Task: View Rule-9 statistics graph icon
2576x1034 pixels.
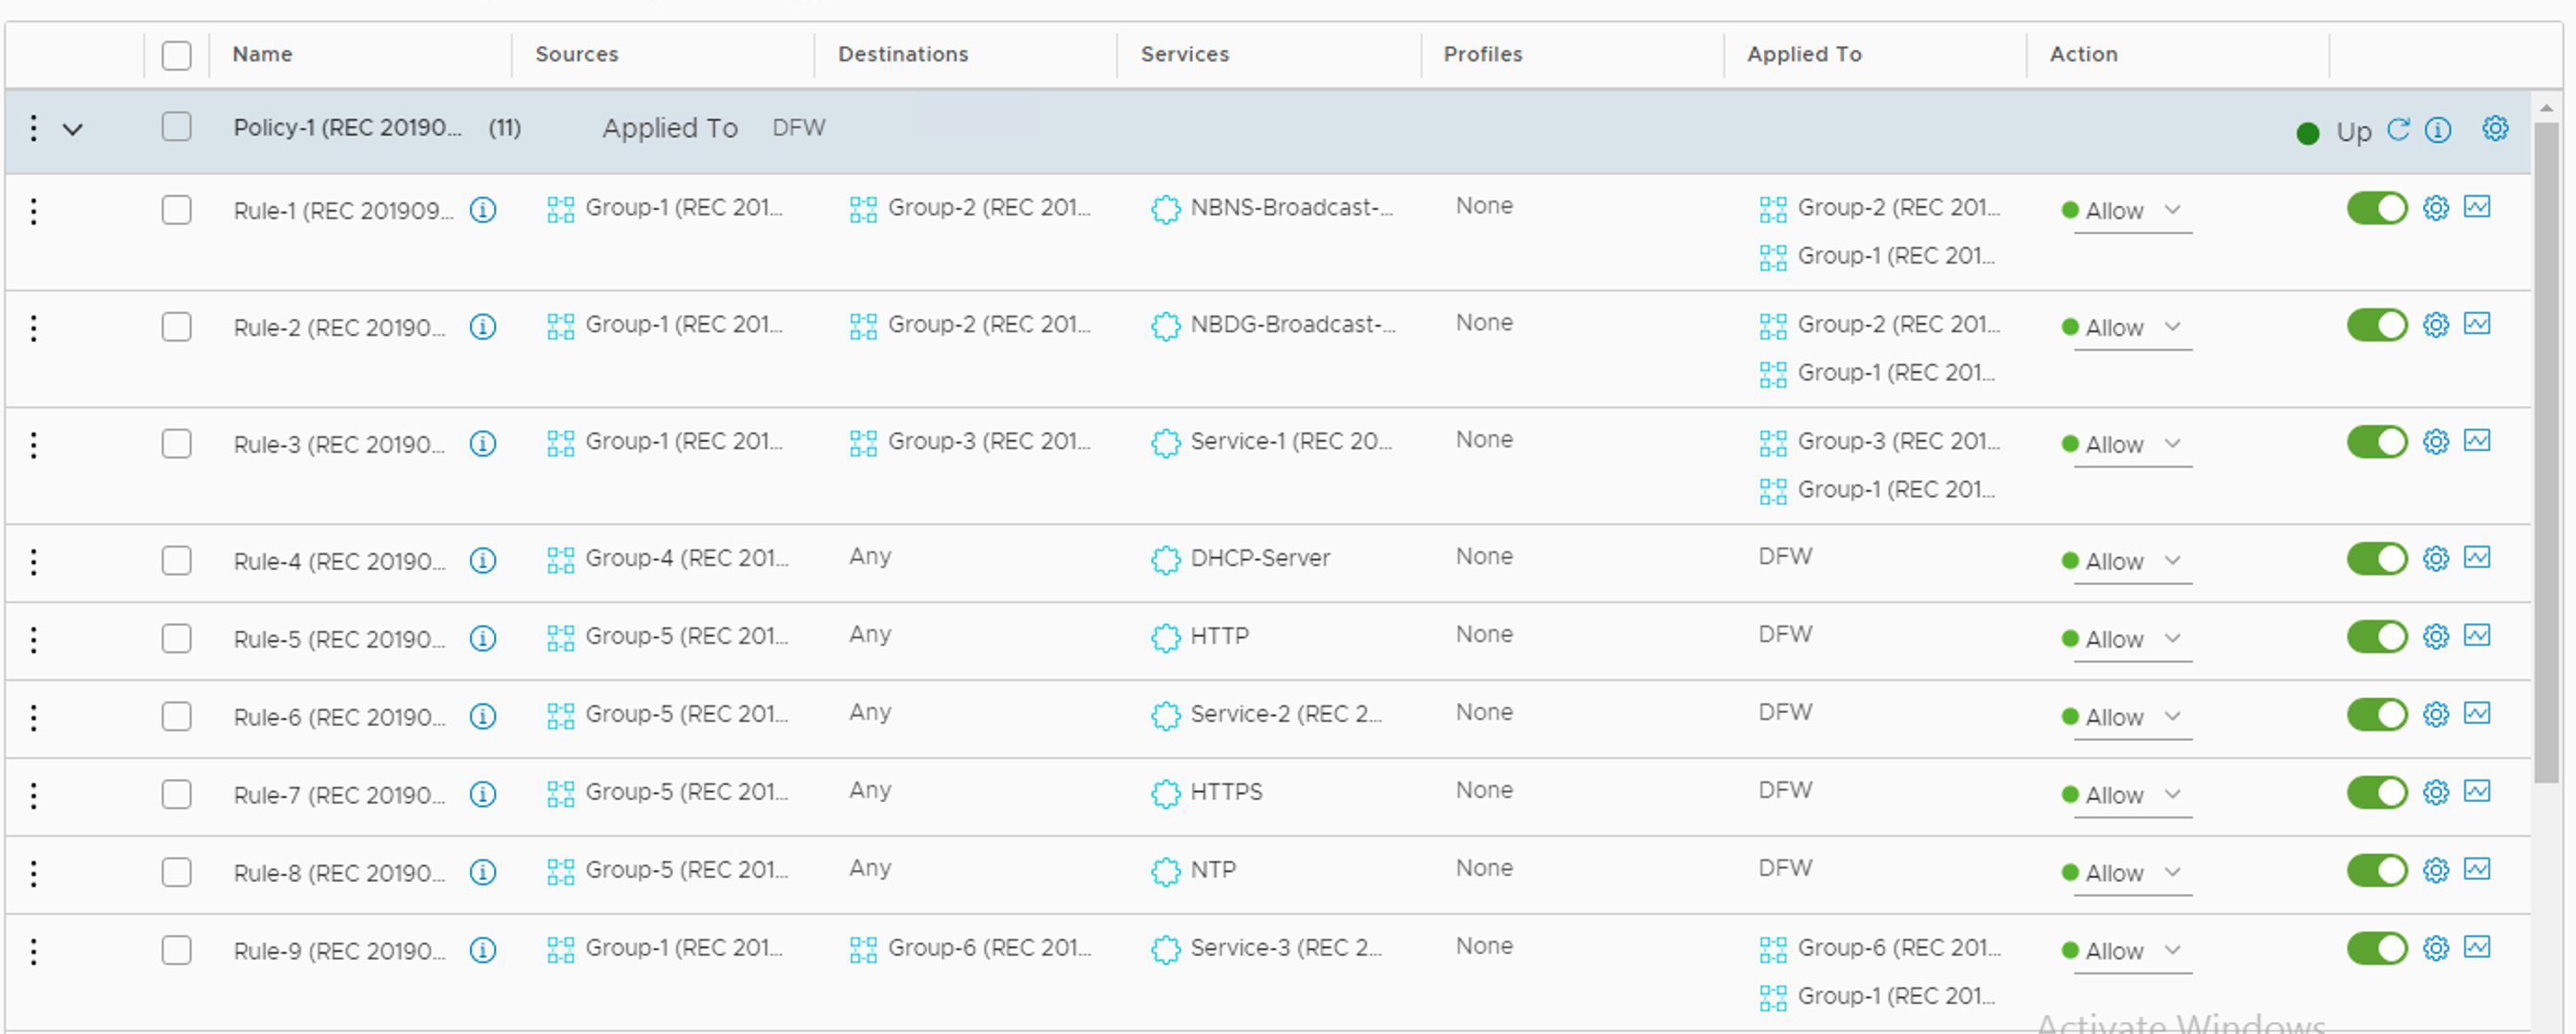Action: point(2477,948)
